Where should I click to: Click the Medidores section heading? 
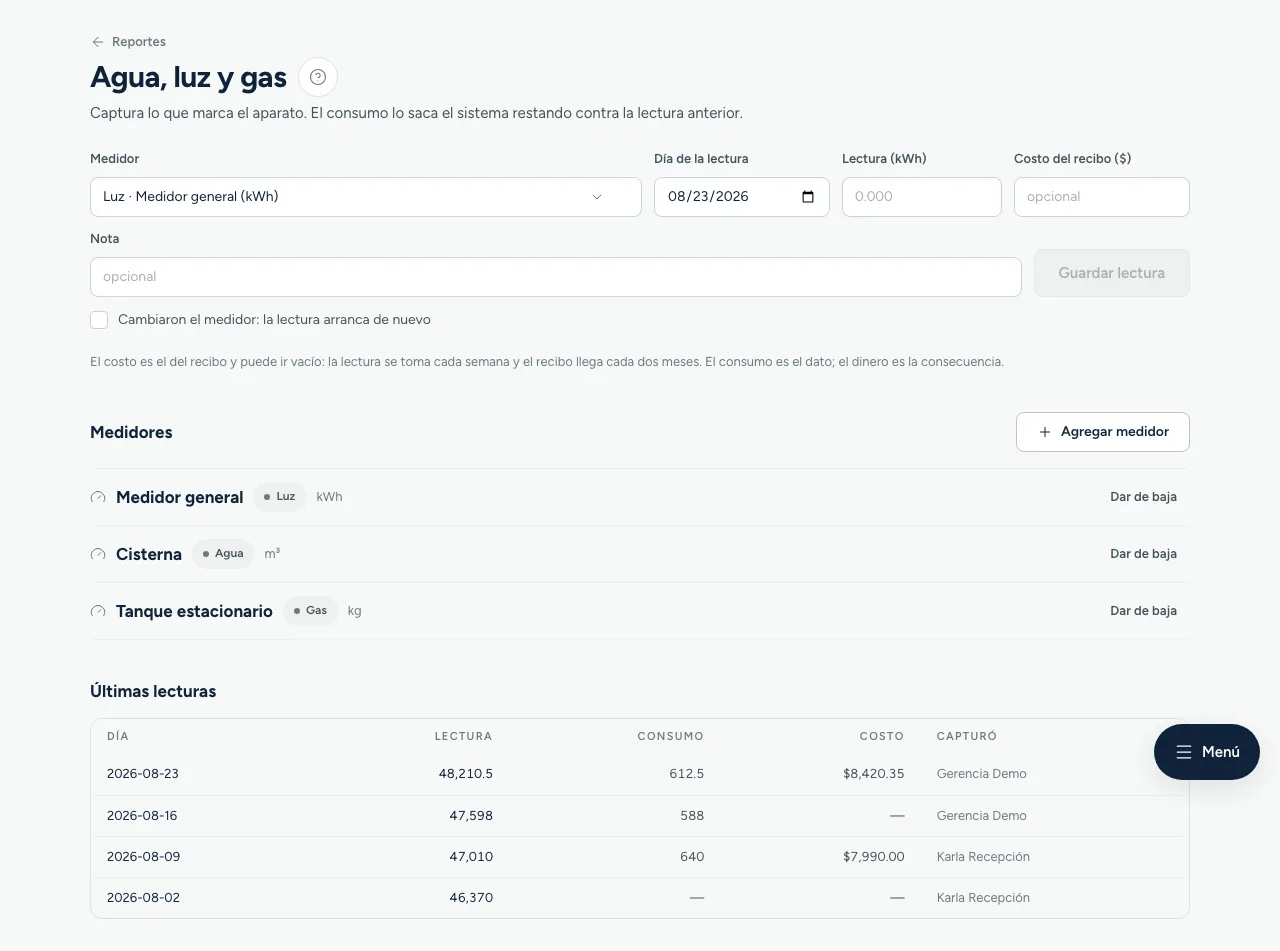click(131, 432)
